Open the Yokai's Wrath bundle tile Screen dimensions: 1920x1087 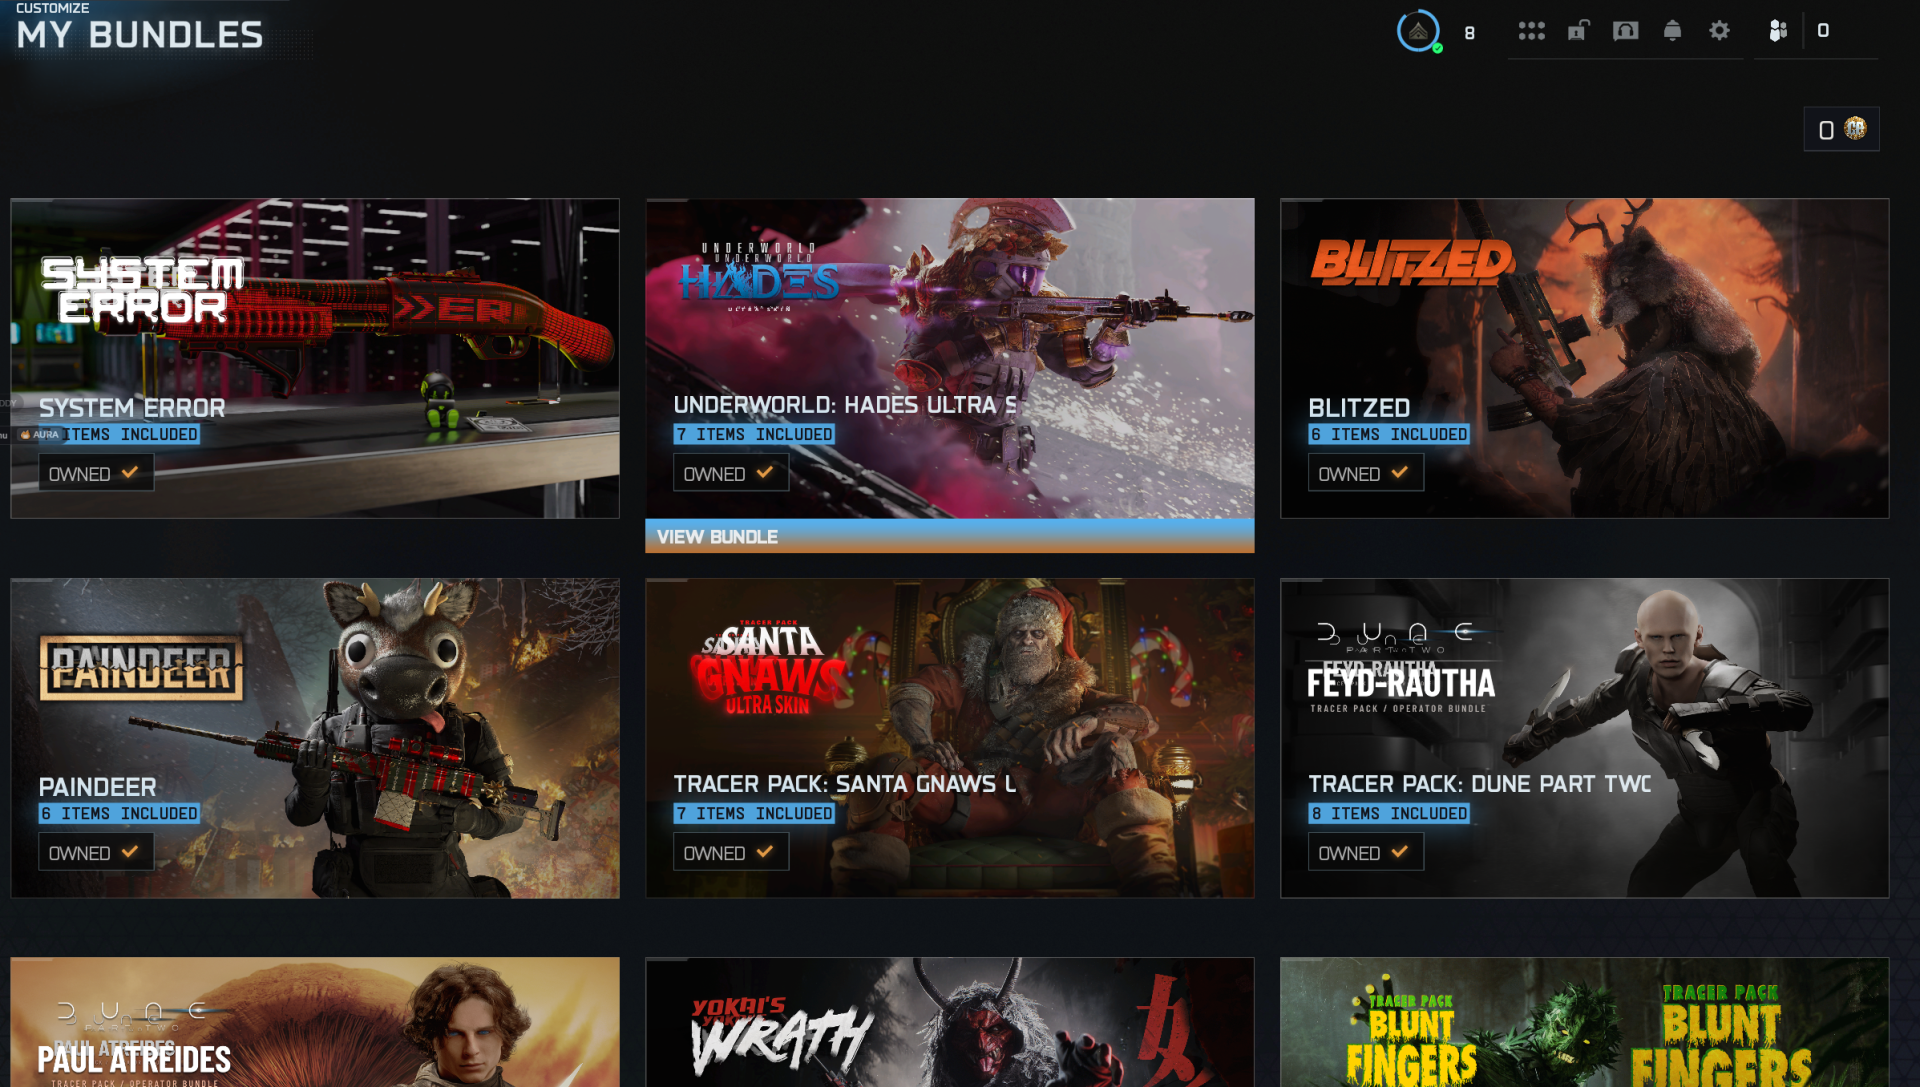[x=949, y=1022]
